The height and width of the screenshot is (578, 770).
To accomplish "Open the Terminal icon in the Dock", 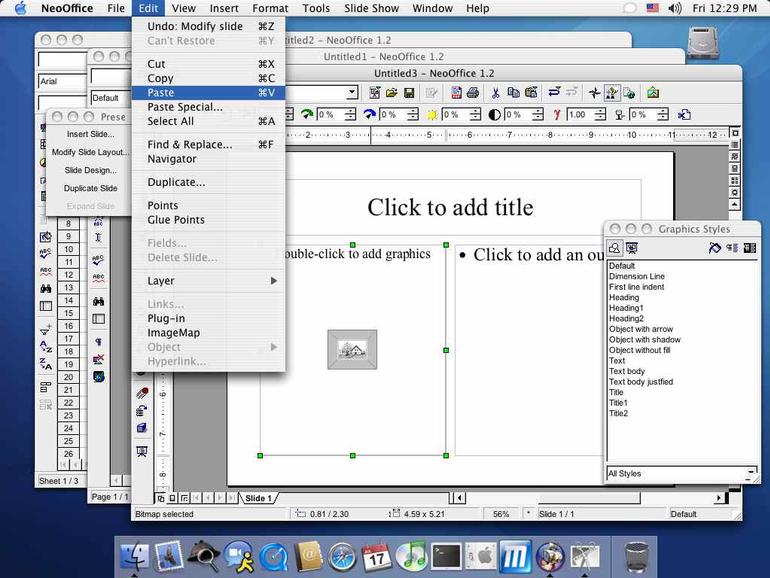I will click(x=446, y=557).
